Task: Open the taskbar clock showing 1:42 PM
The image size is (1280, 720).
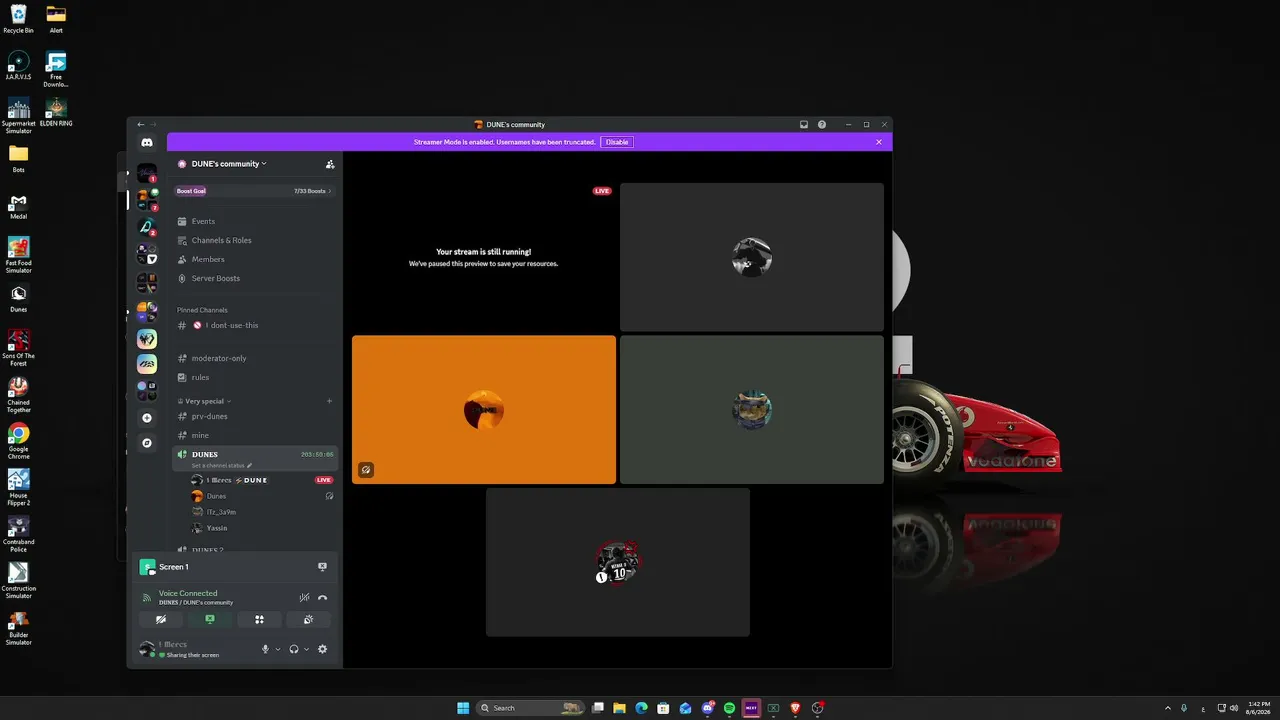Action: click(x=1258, y=708)
